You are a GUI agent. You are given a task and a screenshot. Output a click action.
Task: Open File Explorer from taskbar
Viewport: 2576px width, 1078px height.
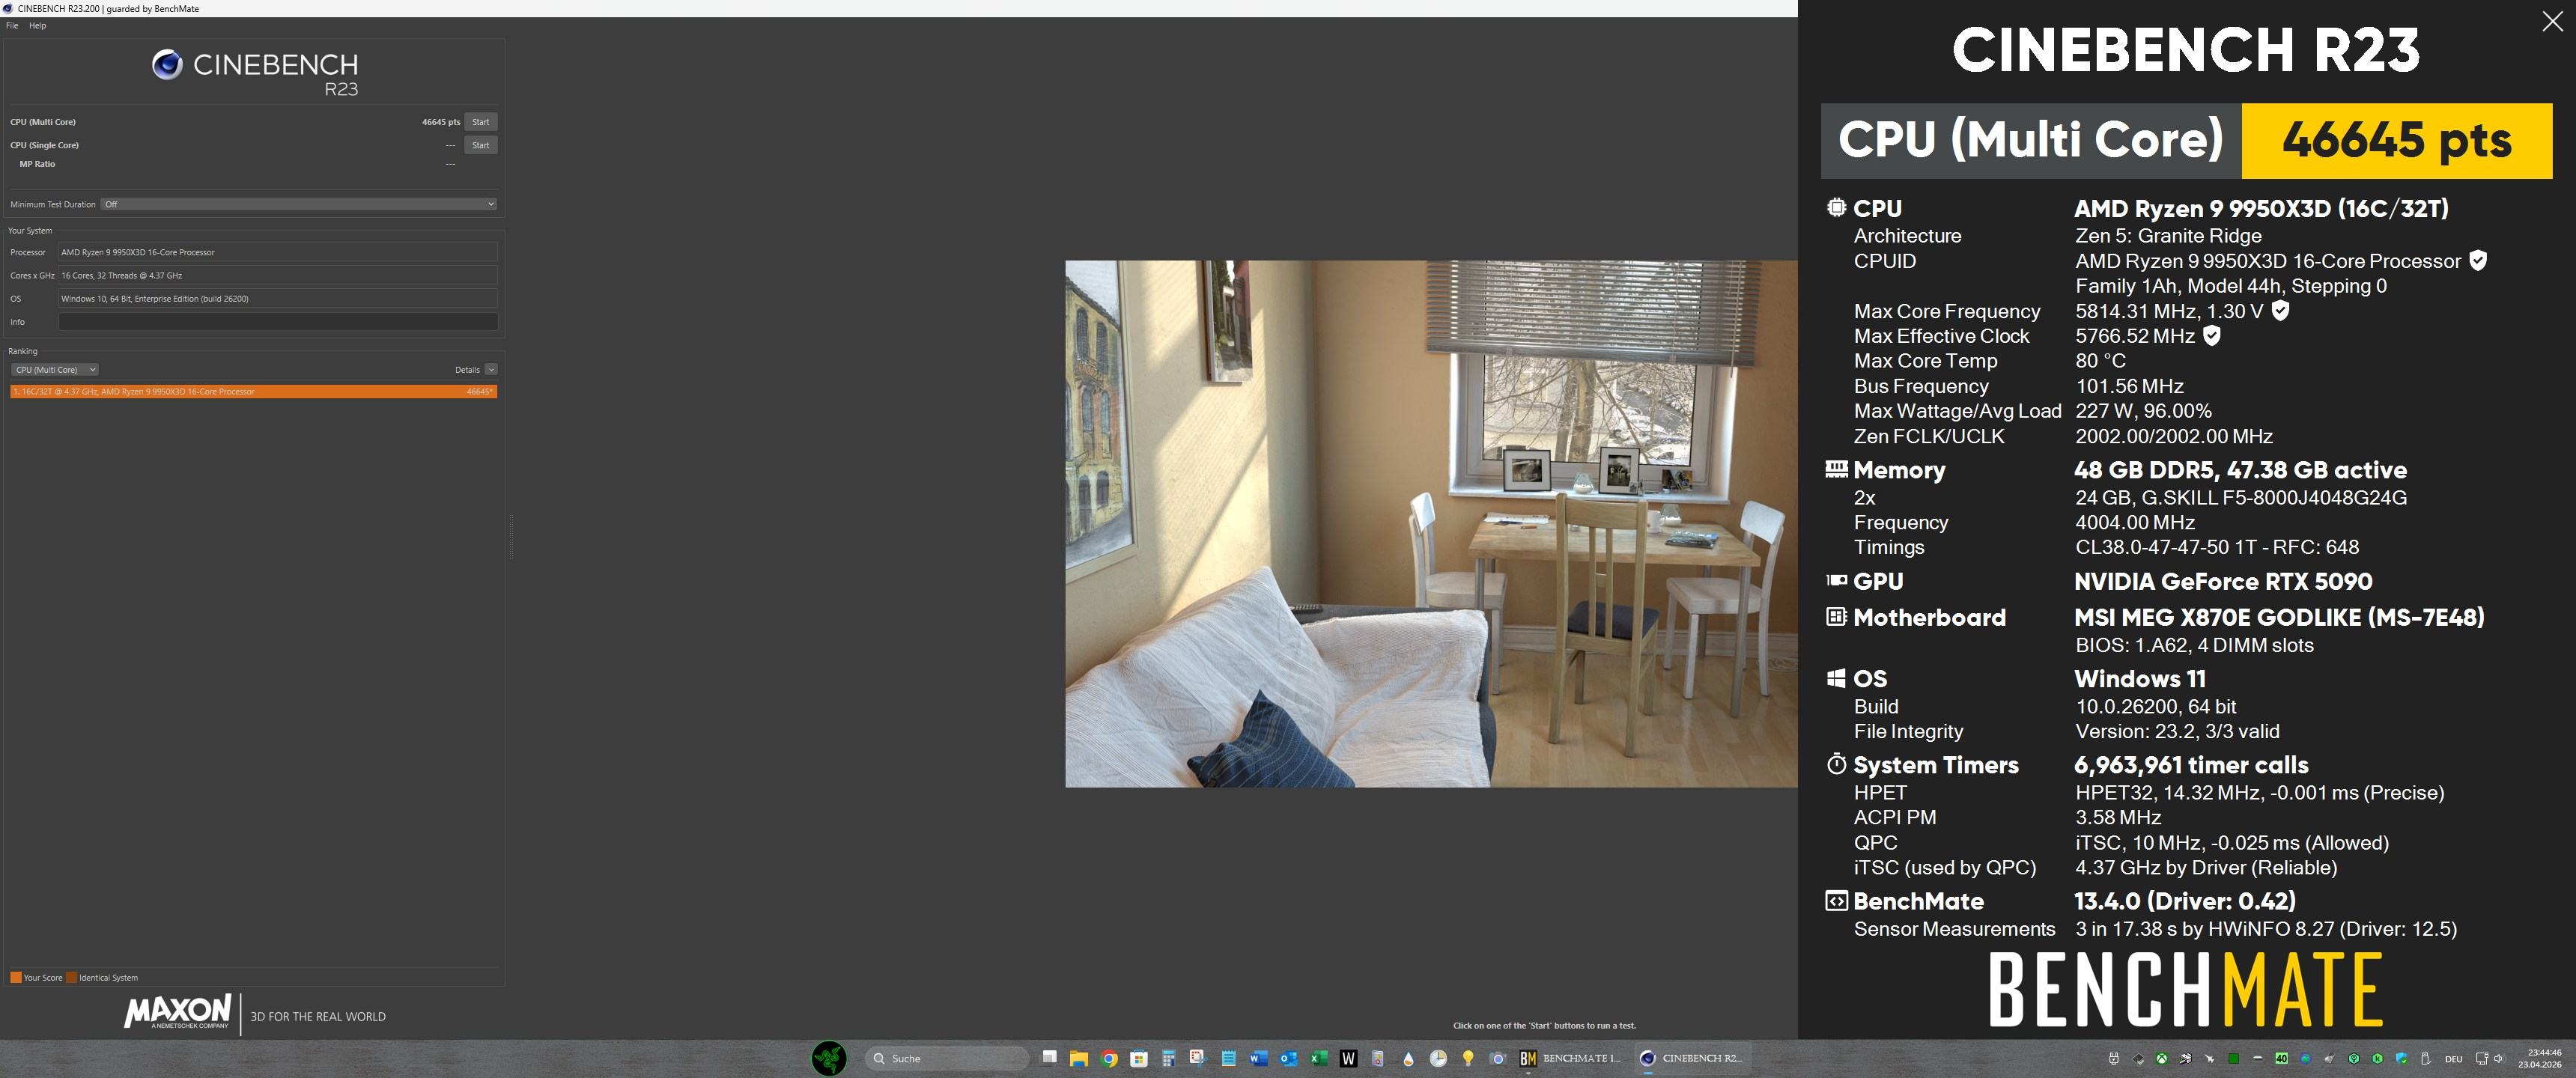[x=1079, y=1058]
